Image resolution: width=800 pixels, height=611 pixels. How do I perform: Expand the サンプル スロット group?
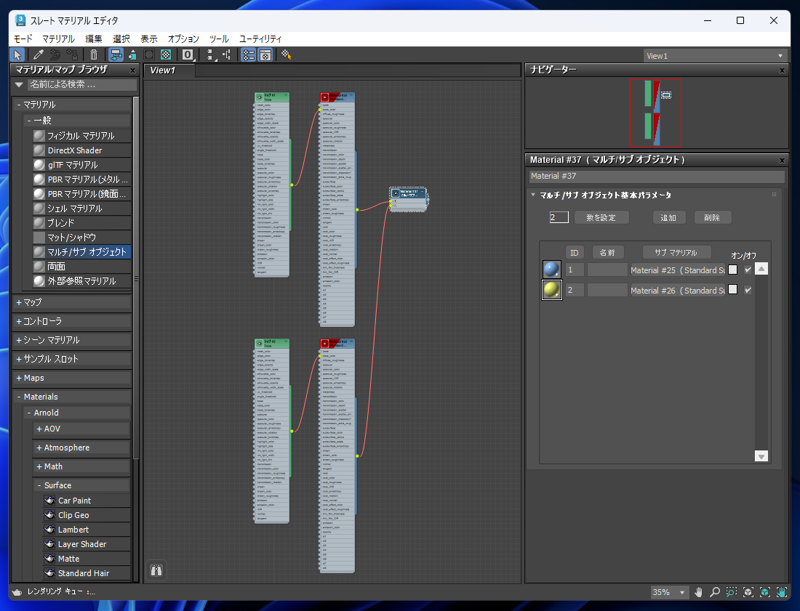click(72, 359)
